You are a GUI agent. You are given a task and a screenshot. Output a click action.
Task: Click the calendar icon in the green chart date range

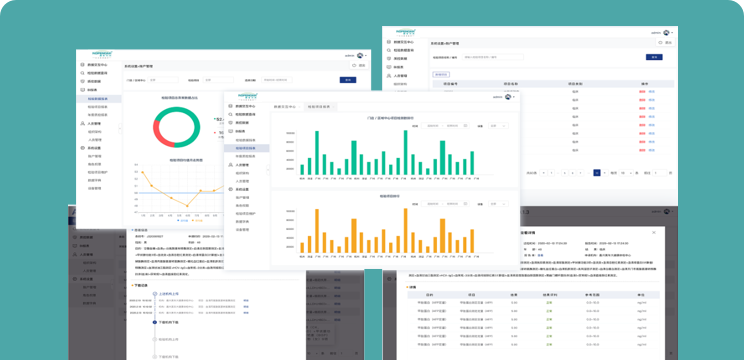(465, 126)
